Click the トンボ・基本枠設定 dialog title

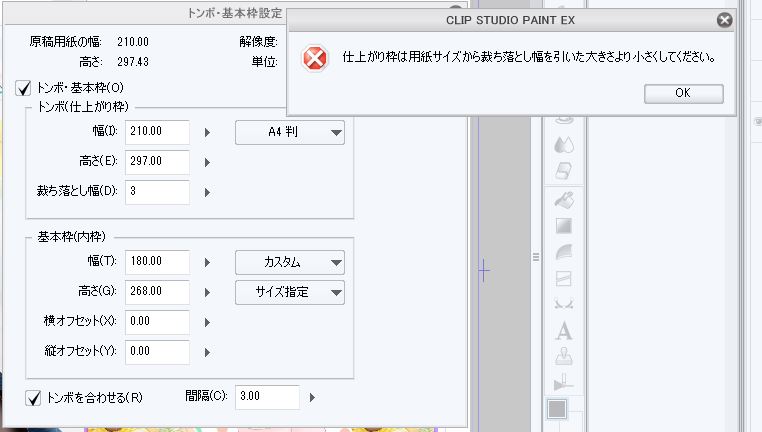(x=235, y=13)
